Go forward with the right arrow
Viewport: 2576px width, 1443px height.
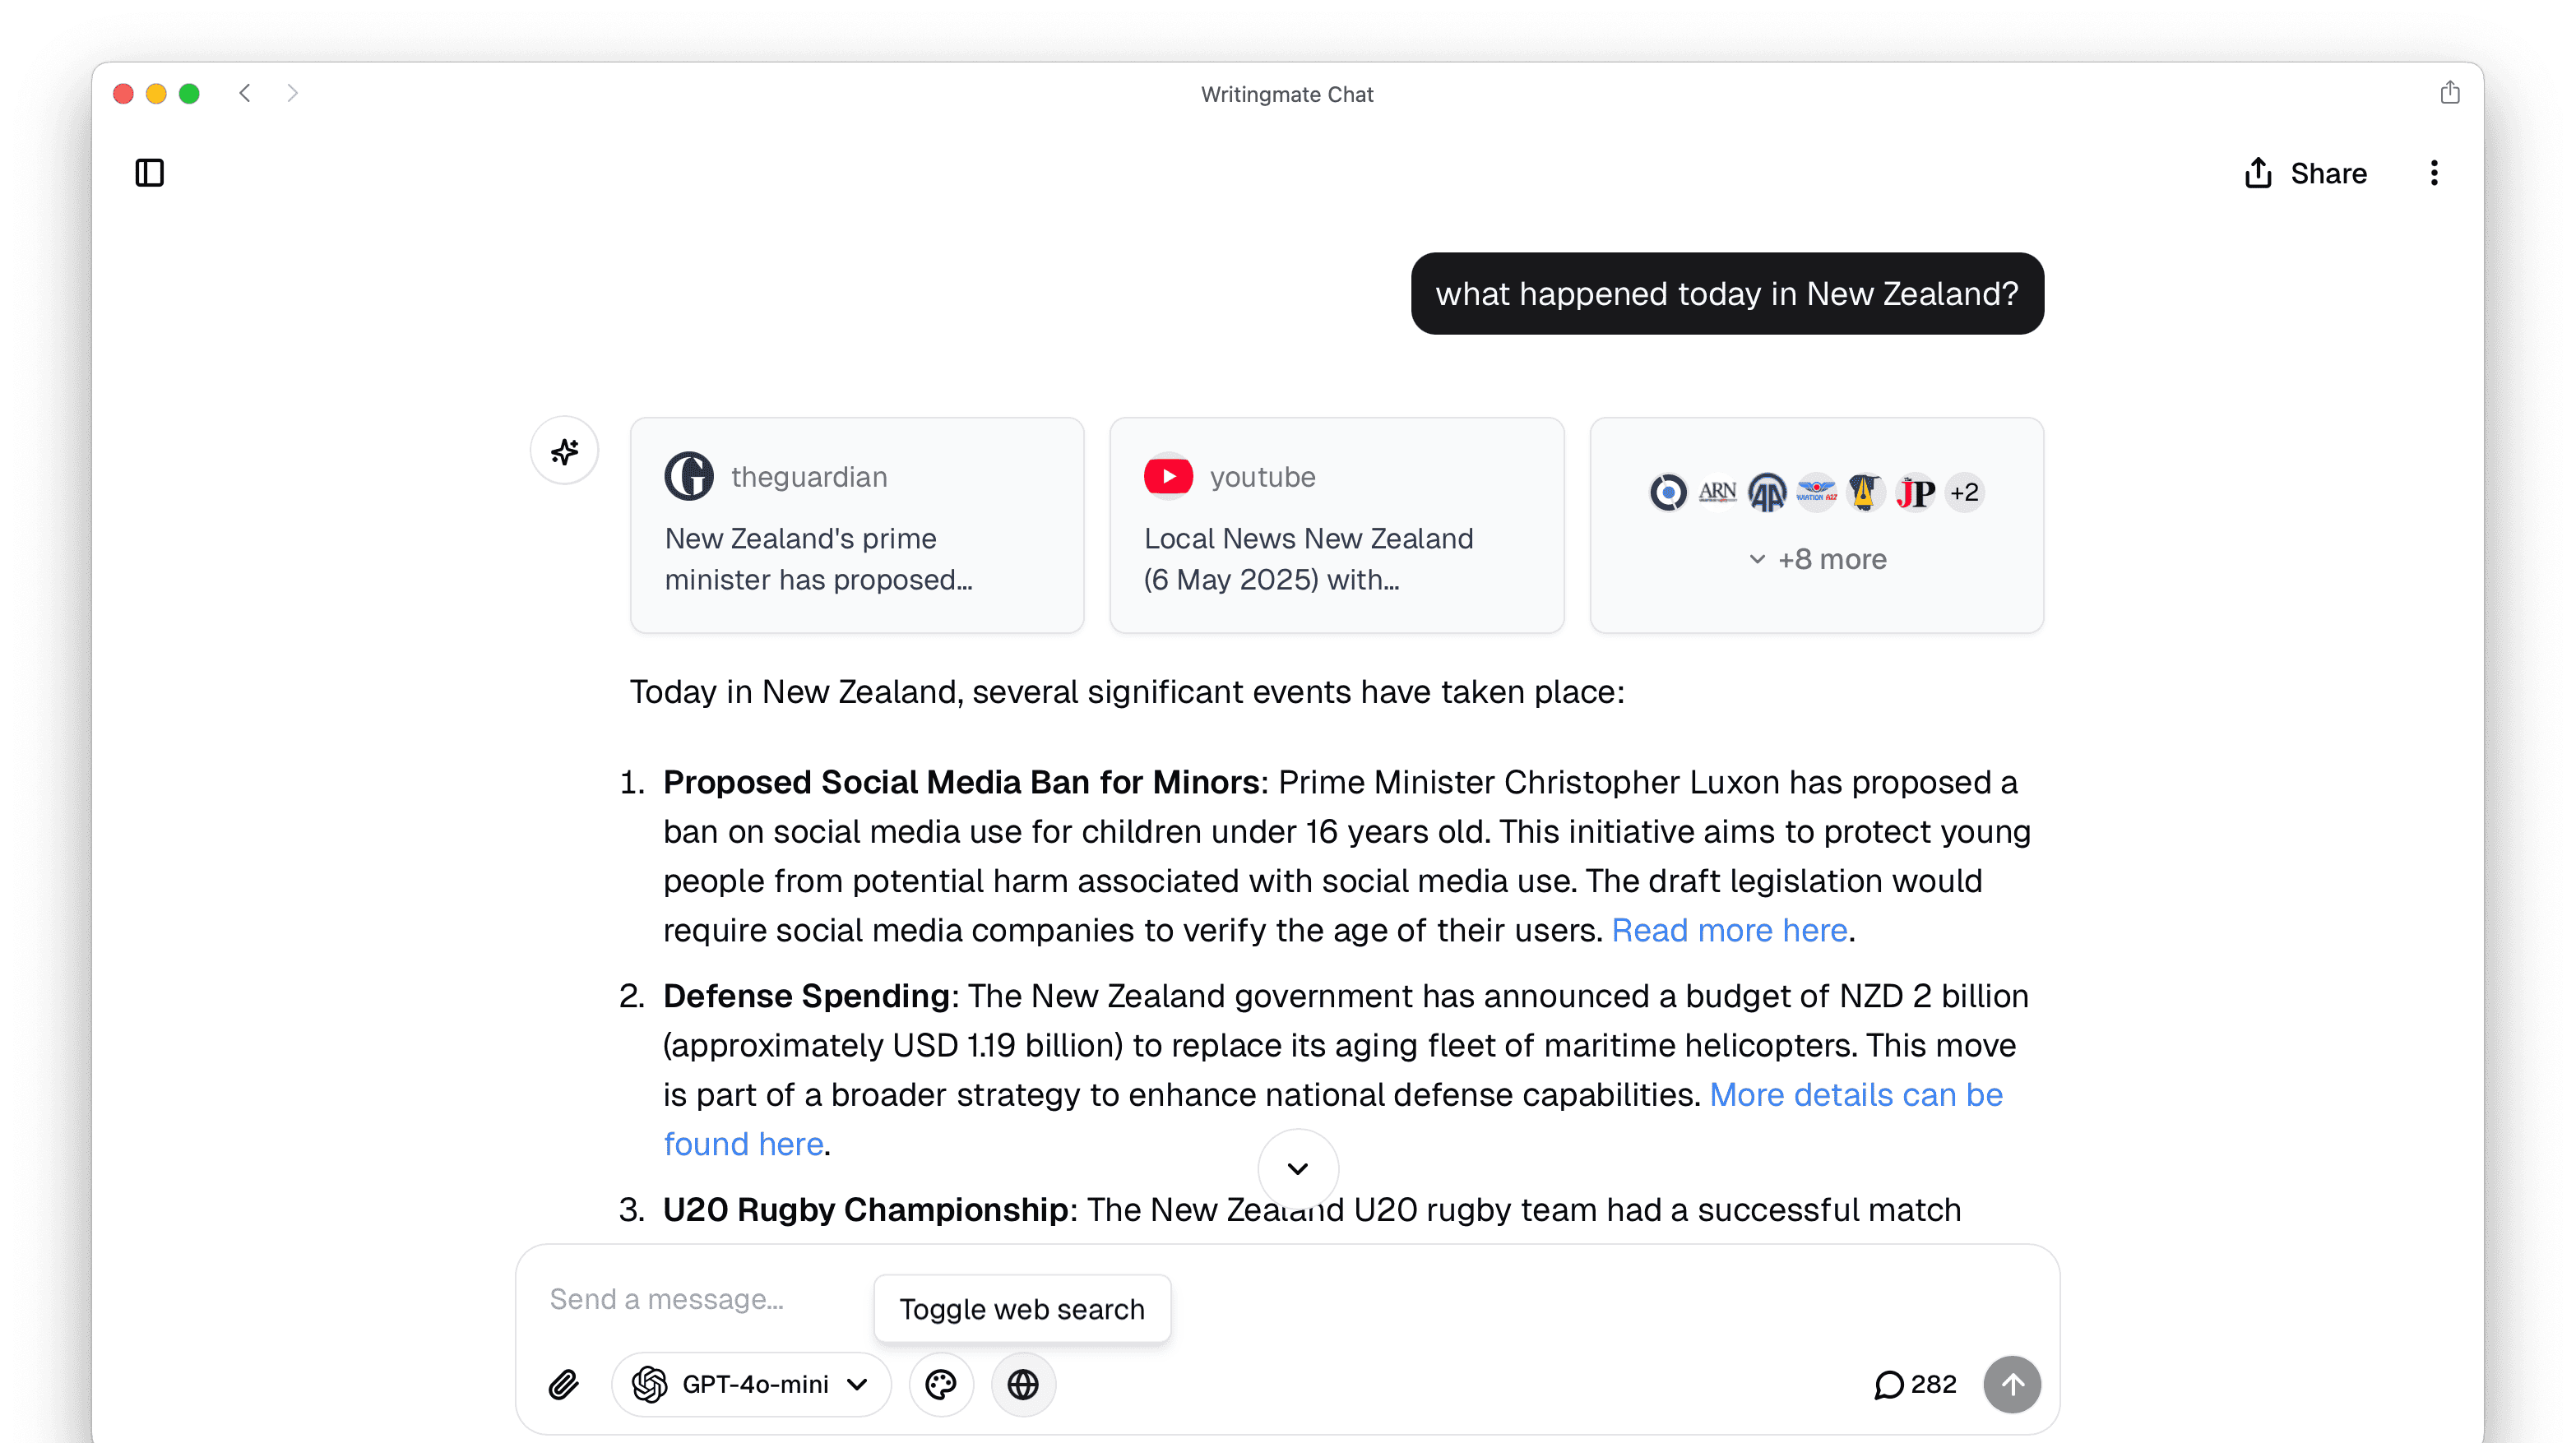[x=292, y=93]
